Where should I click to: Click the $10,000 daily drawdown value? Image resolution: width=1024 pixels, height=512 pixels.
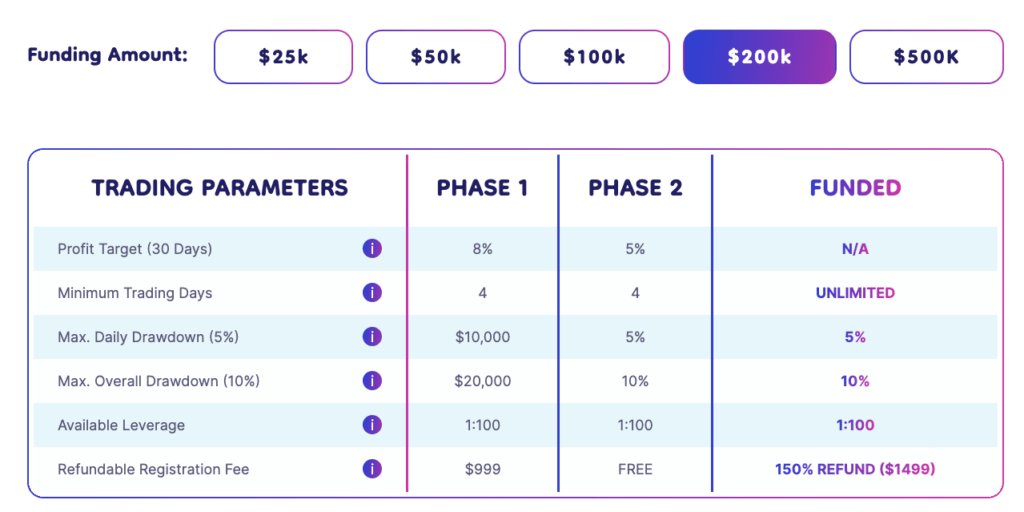(482, 337)
